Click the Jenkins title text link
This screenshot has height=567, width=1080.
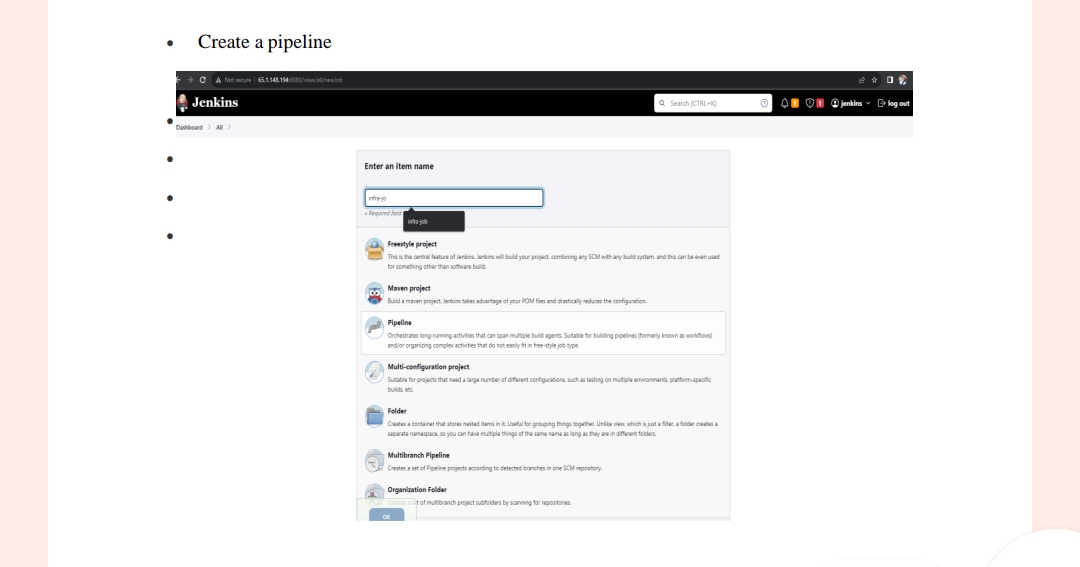click(x=215, y=103)
